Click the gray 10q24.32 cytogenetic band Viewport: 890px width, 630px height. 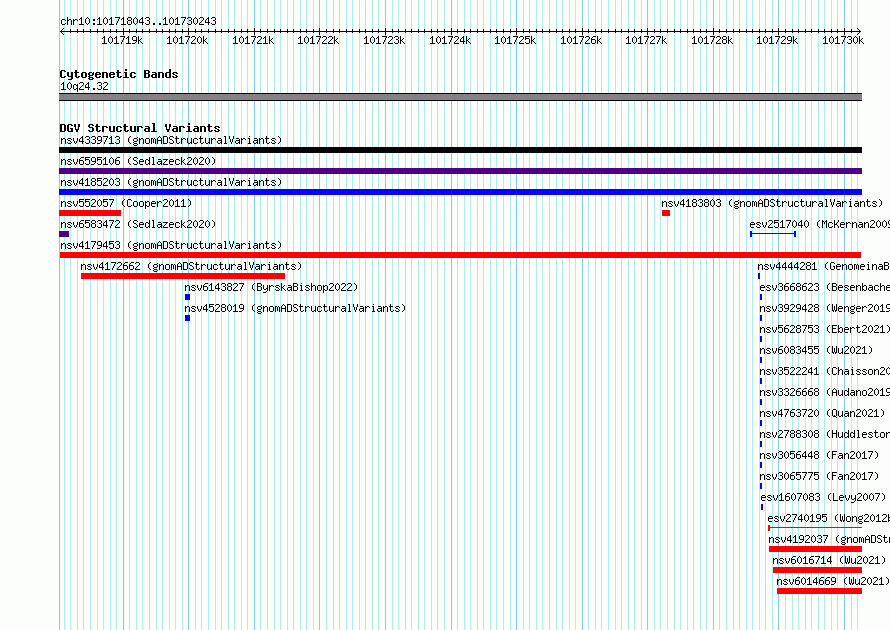click(x=460, y=97)
